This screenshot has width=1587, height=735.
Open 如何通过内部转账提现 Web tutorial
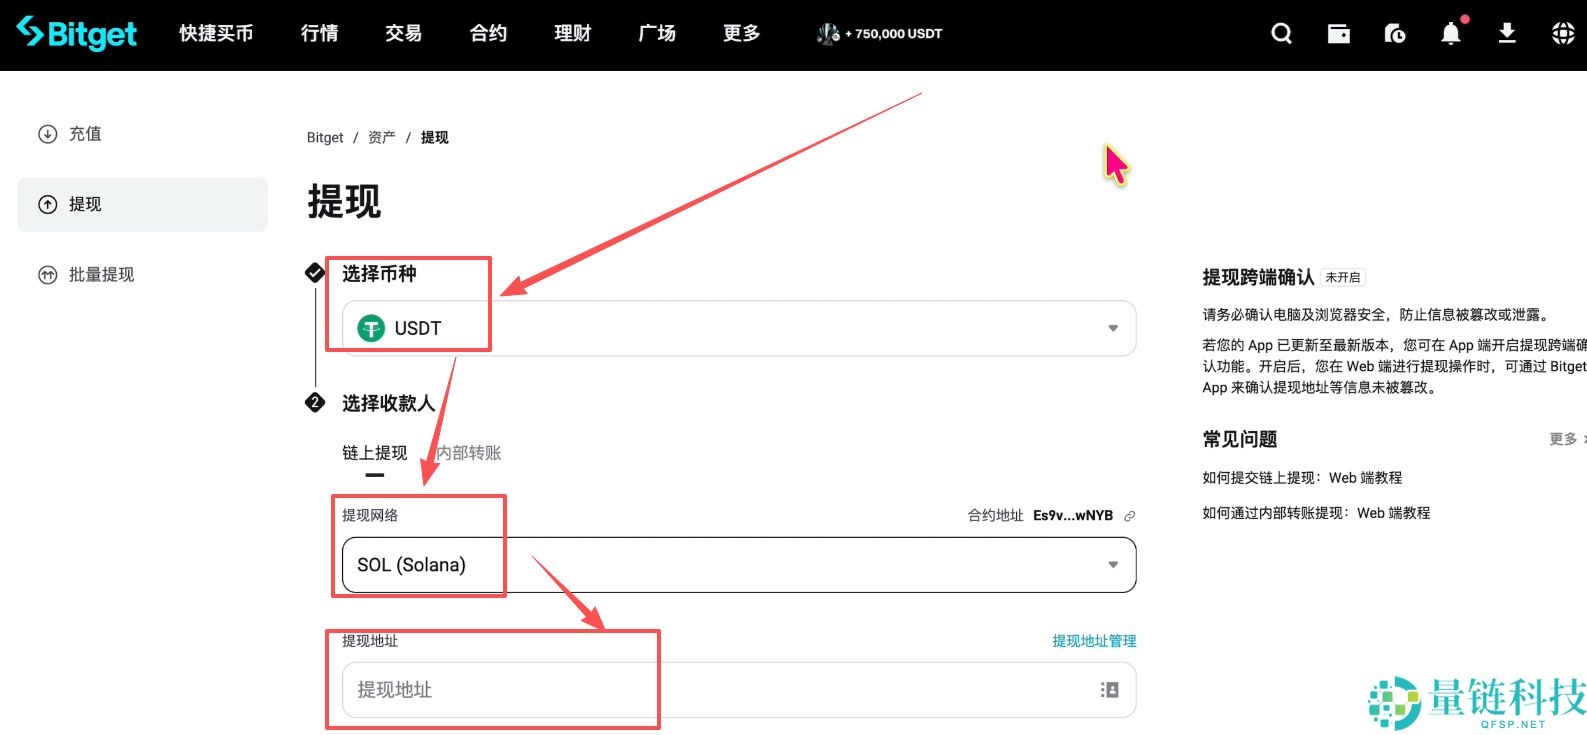pos(1316,513)
